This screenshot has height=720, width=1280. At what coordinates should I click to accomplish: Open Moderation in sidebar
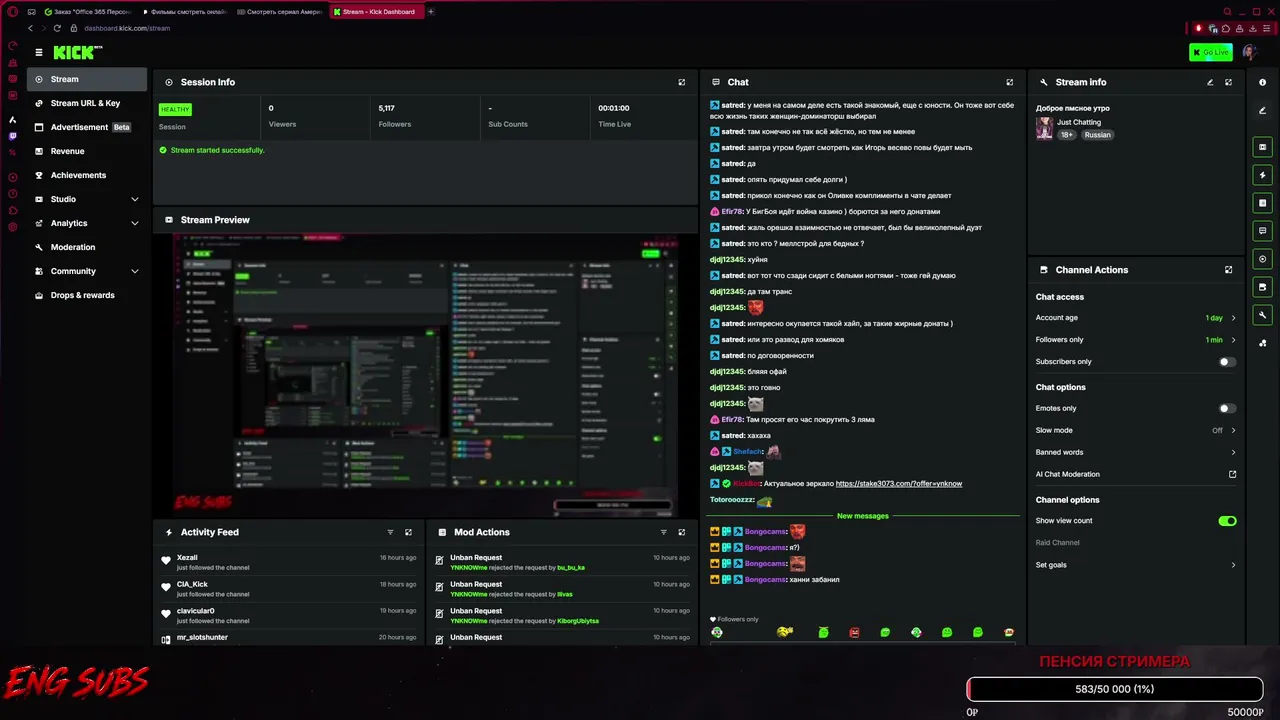(x=87, y=247)
